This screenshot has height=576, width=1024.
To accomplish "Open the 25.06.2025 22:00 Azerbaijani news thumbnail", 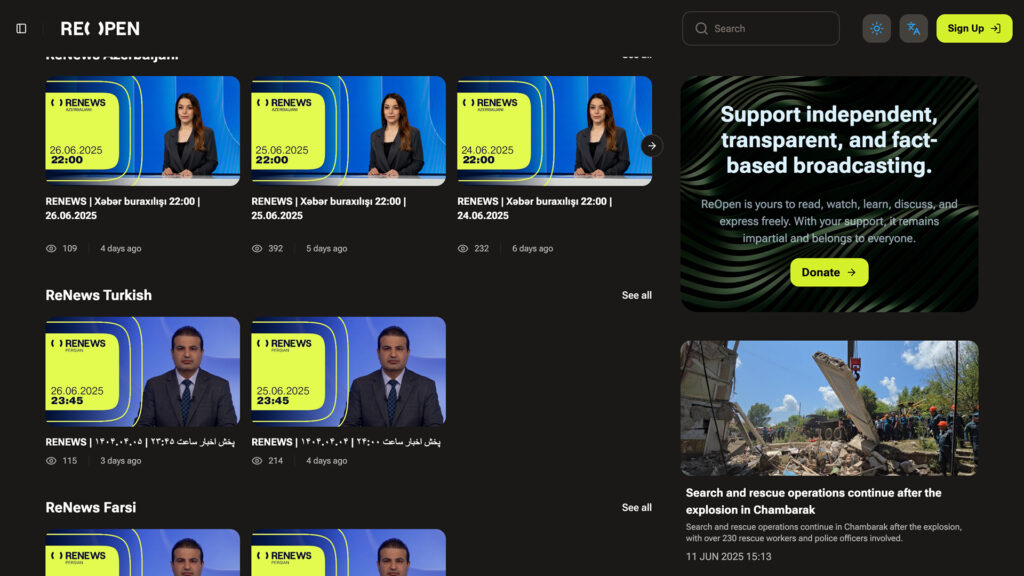I will pos(349,131).
